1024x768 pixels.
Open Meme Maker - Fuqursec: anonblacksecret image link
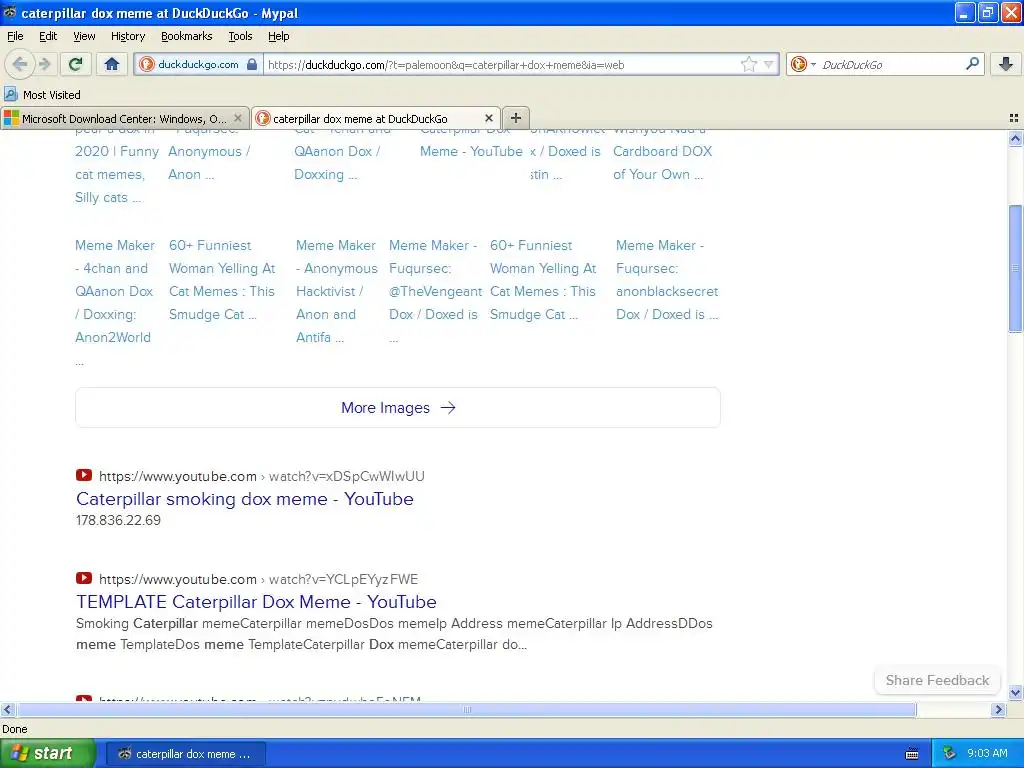667,280
